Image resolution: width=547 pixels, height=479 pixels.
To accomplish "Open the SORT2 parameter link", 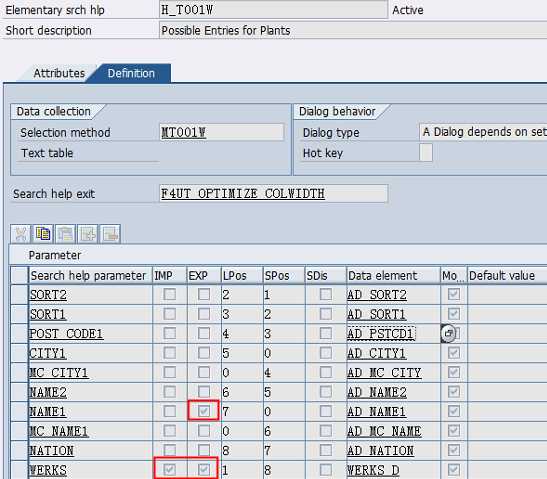I will point(48,295).
